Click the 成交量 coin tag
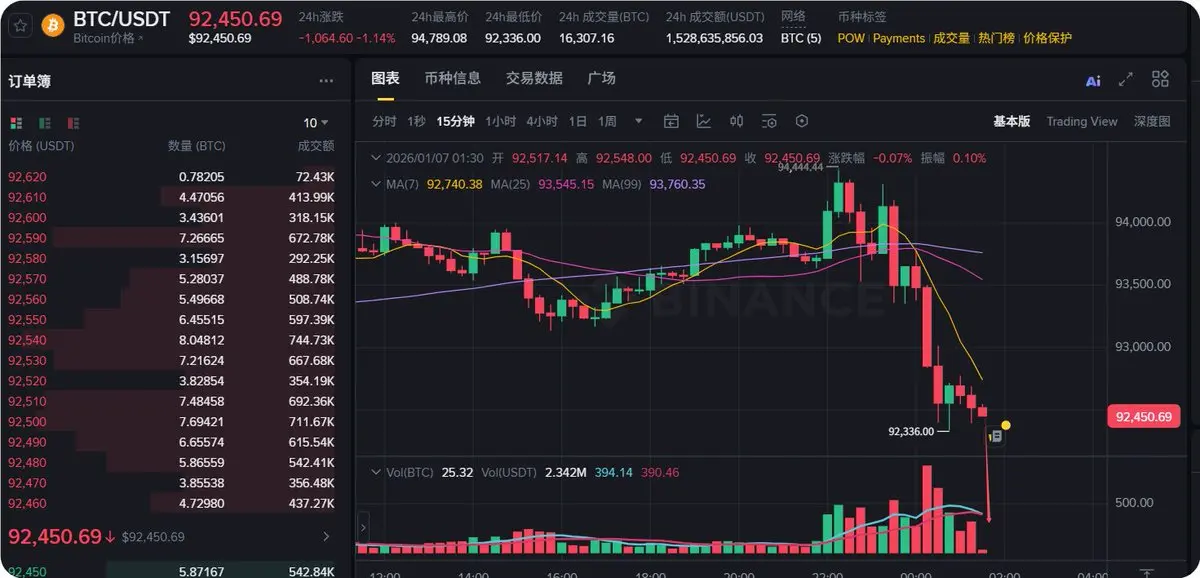Viewport: 1200px width, 578px height. 952,38
